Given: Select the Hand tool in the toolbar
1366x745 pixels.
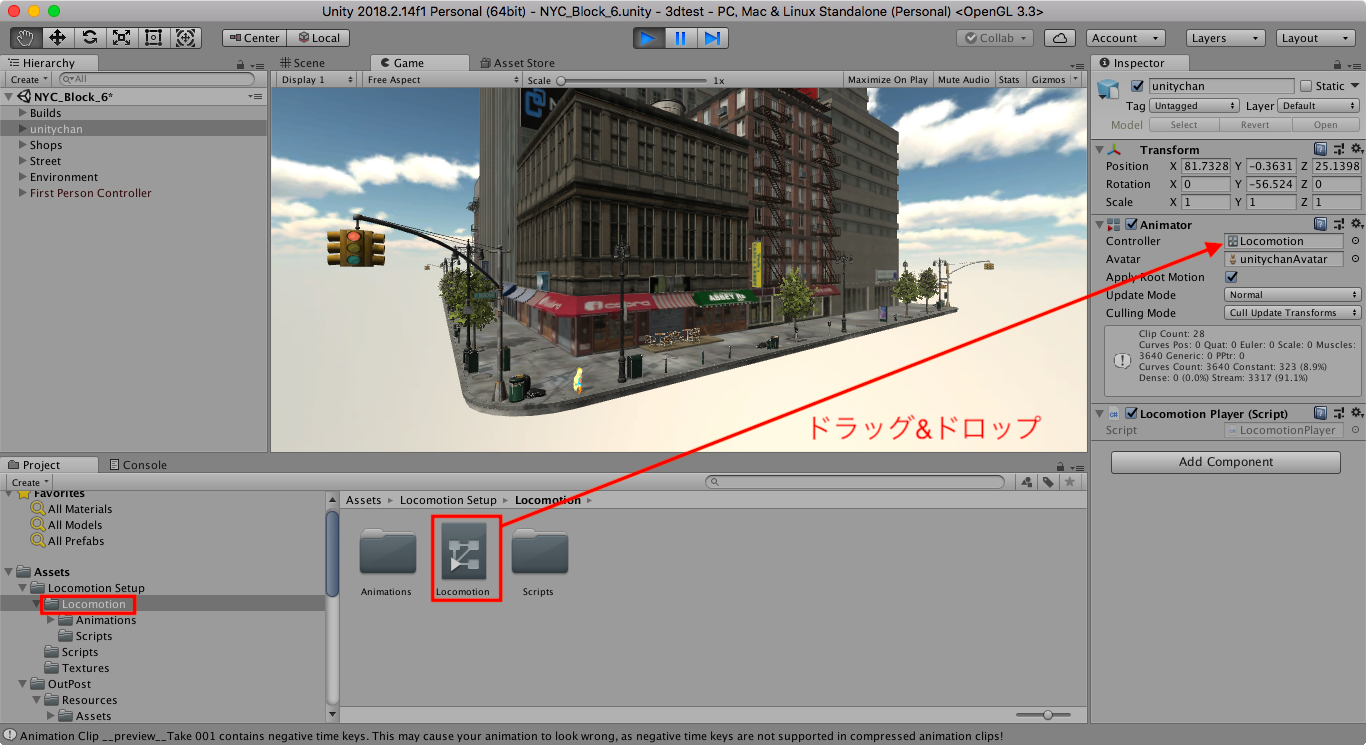Looking at the screenshot, I should point(26,38).
